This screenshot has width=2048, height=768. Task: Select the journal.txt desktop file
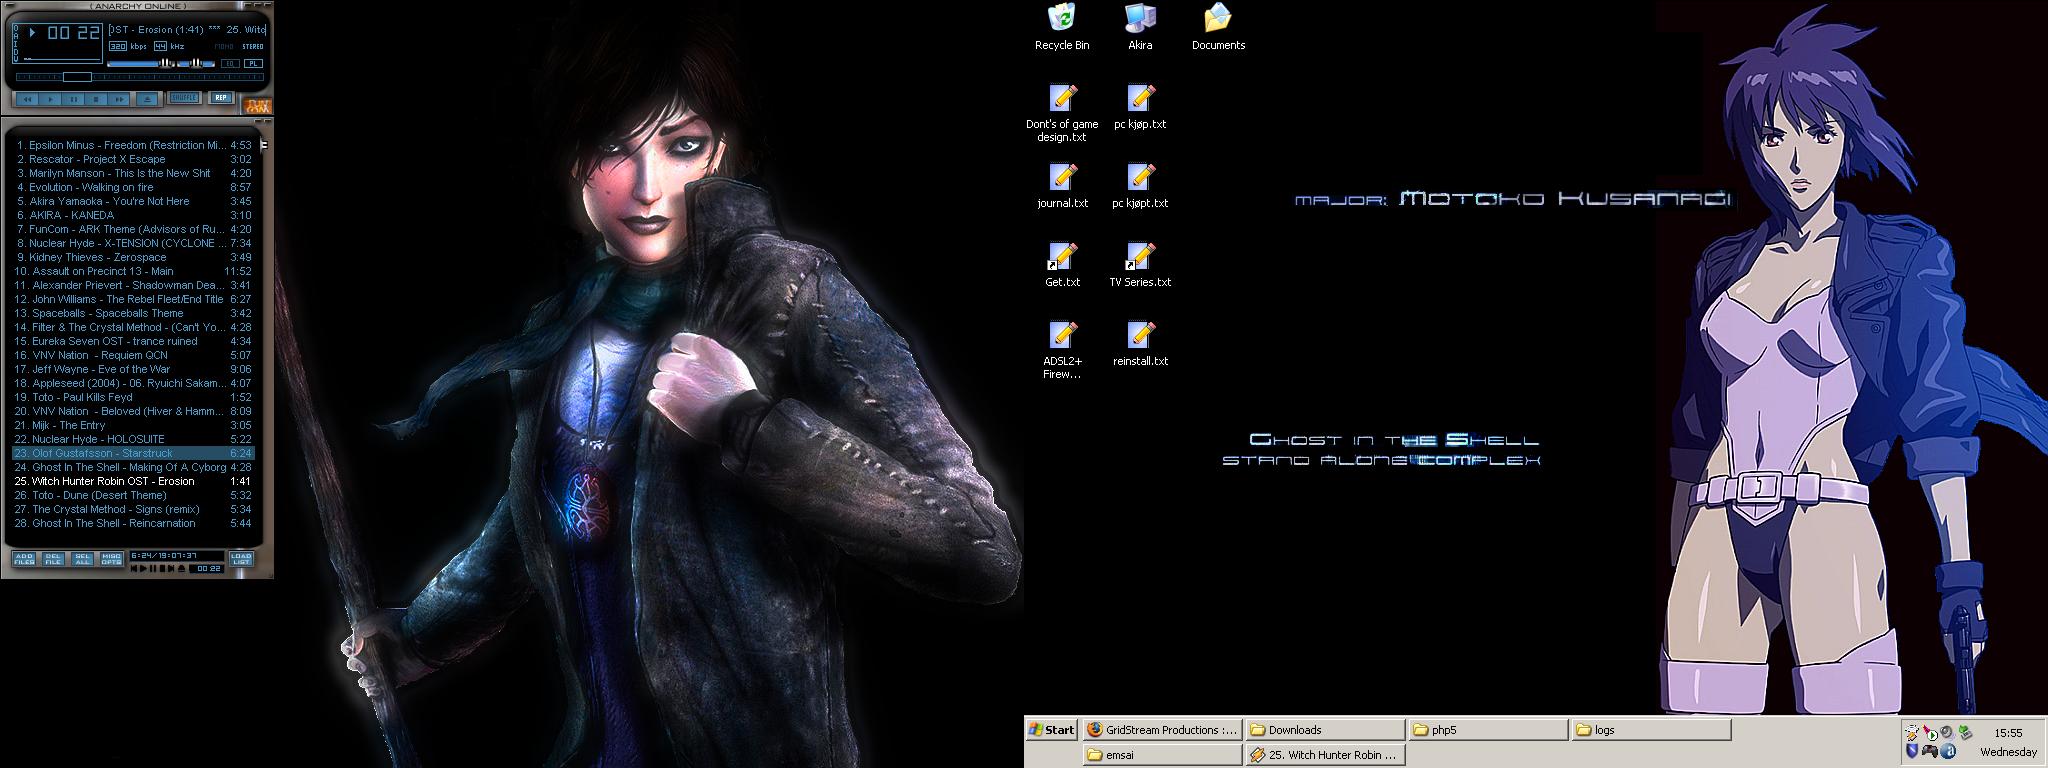[1062, 186]
